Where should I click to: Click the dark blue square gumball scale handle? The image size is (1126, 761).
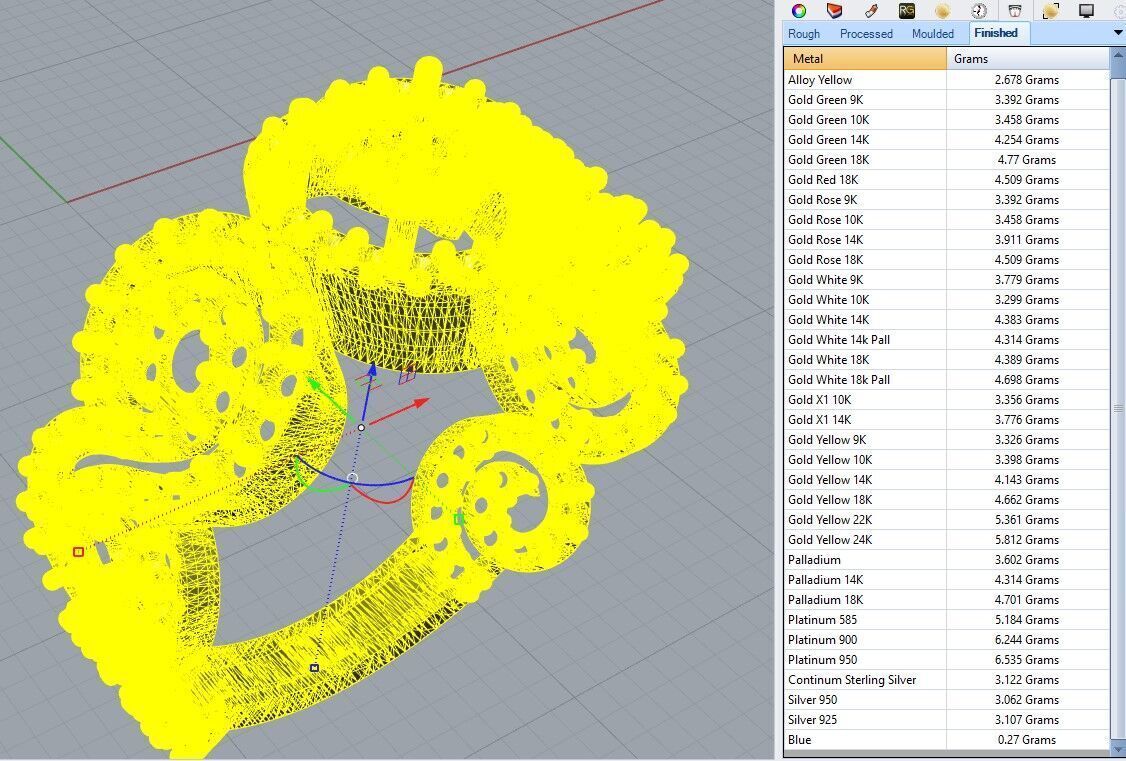314,668
